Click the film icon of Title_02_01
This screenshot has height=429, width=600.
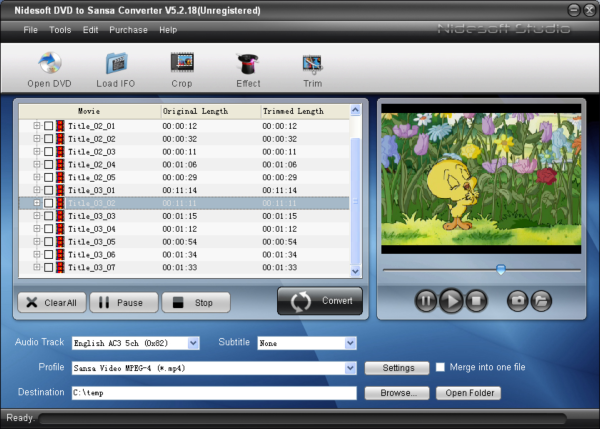pyautogui.click(x=60, y=126)
